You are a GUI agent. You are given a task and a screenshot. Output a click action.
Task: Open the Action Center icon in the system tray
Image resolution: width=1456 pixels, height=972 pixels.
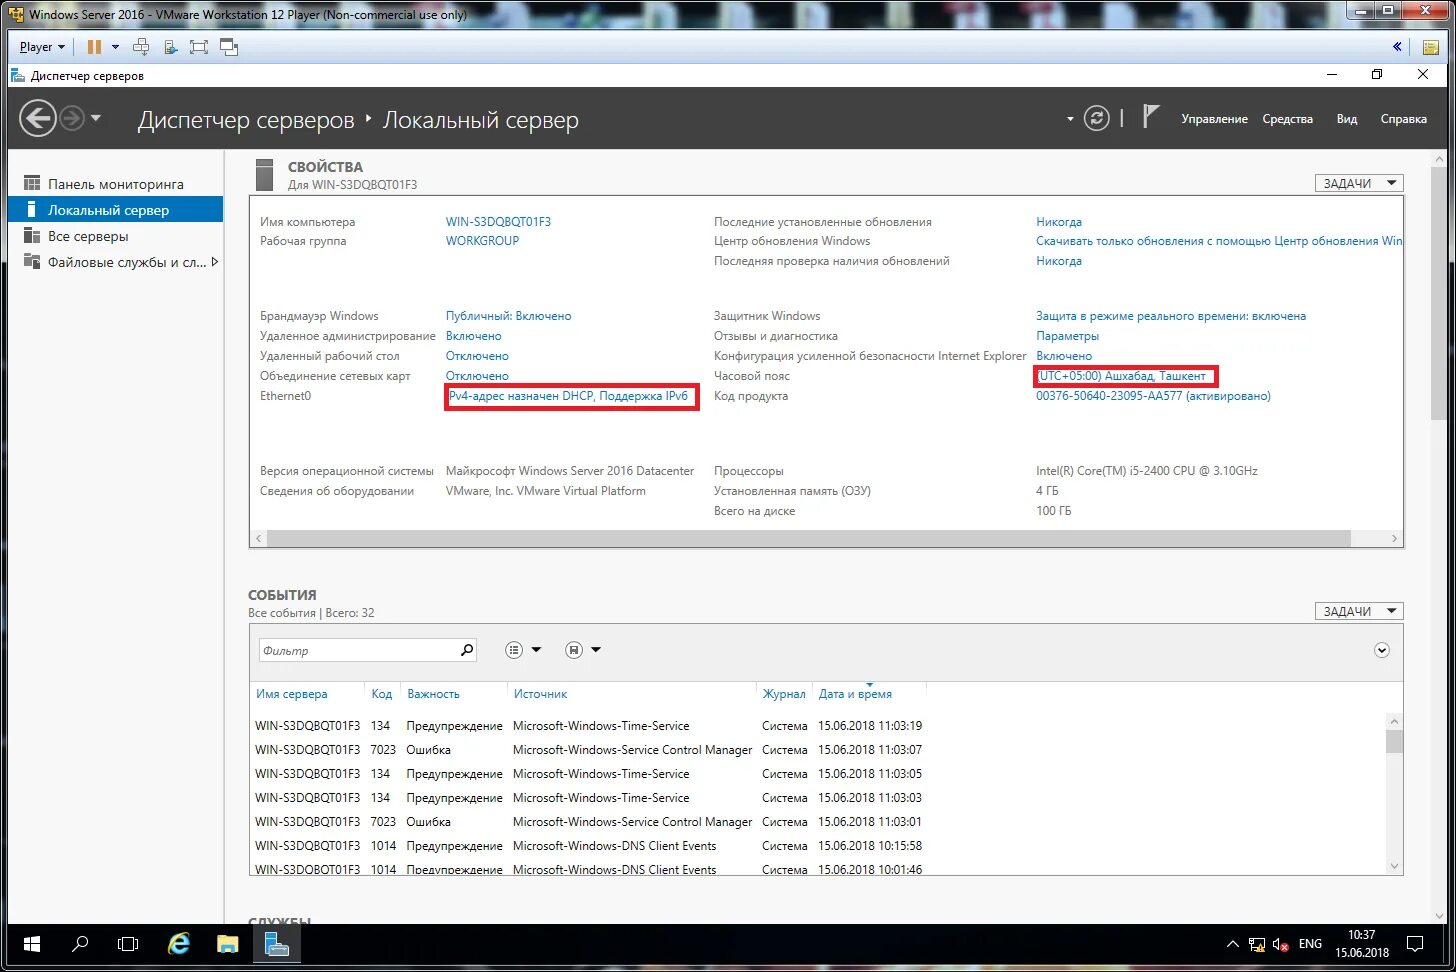point(1415,944)
